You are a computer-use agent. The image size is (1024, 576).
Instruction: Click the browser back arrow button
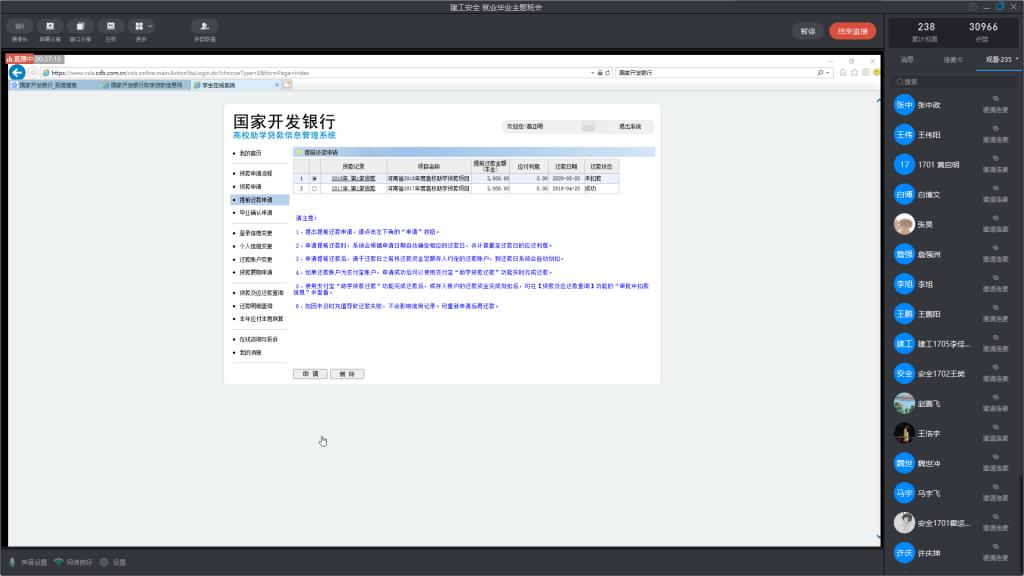tap(17, 73)
